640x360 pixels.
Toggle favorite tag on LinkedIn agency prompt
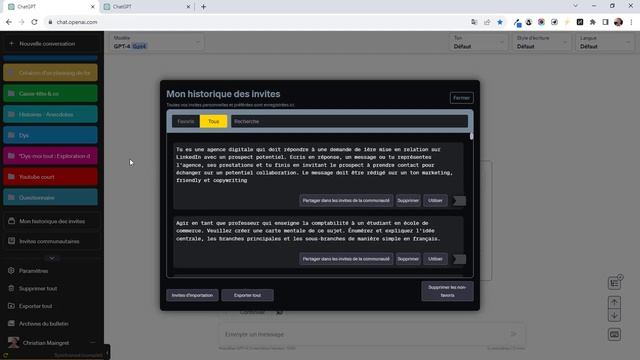coord(459,201)
